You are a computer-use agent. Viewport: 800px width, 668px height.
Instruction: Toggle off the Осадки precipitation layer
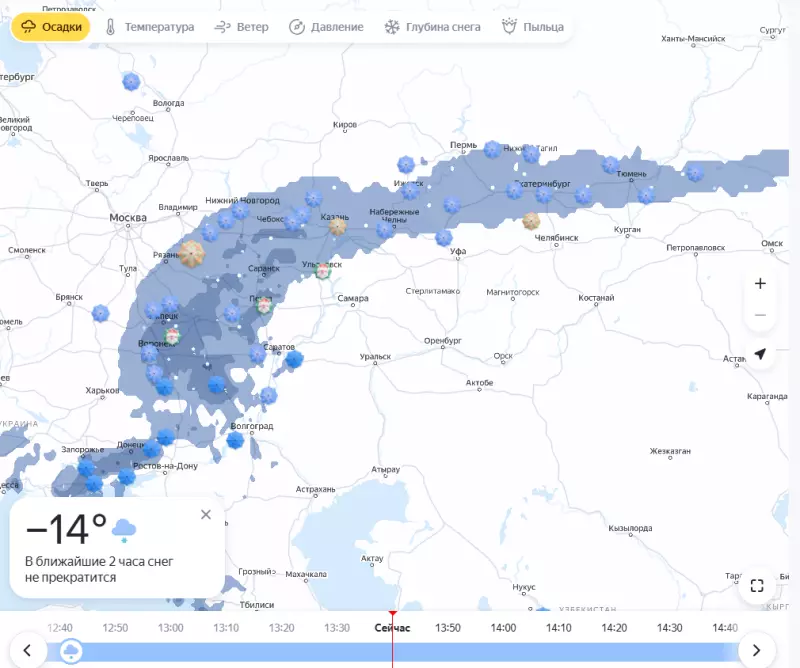click(x=48, y=27)
